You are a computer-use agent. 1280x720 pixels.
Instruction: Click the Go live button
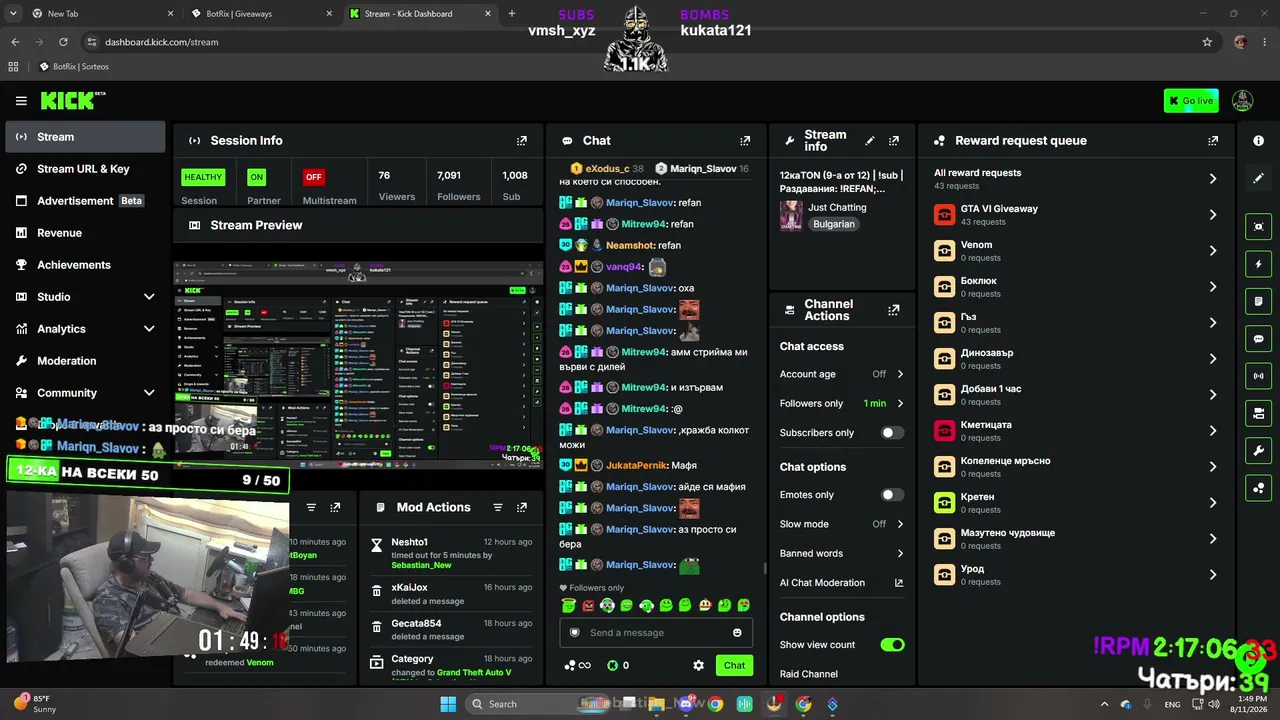pos(1191,101)
